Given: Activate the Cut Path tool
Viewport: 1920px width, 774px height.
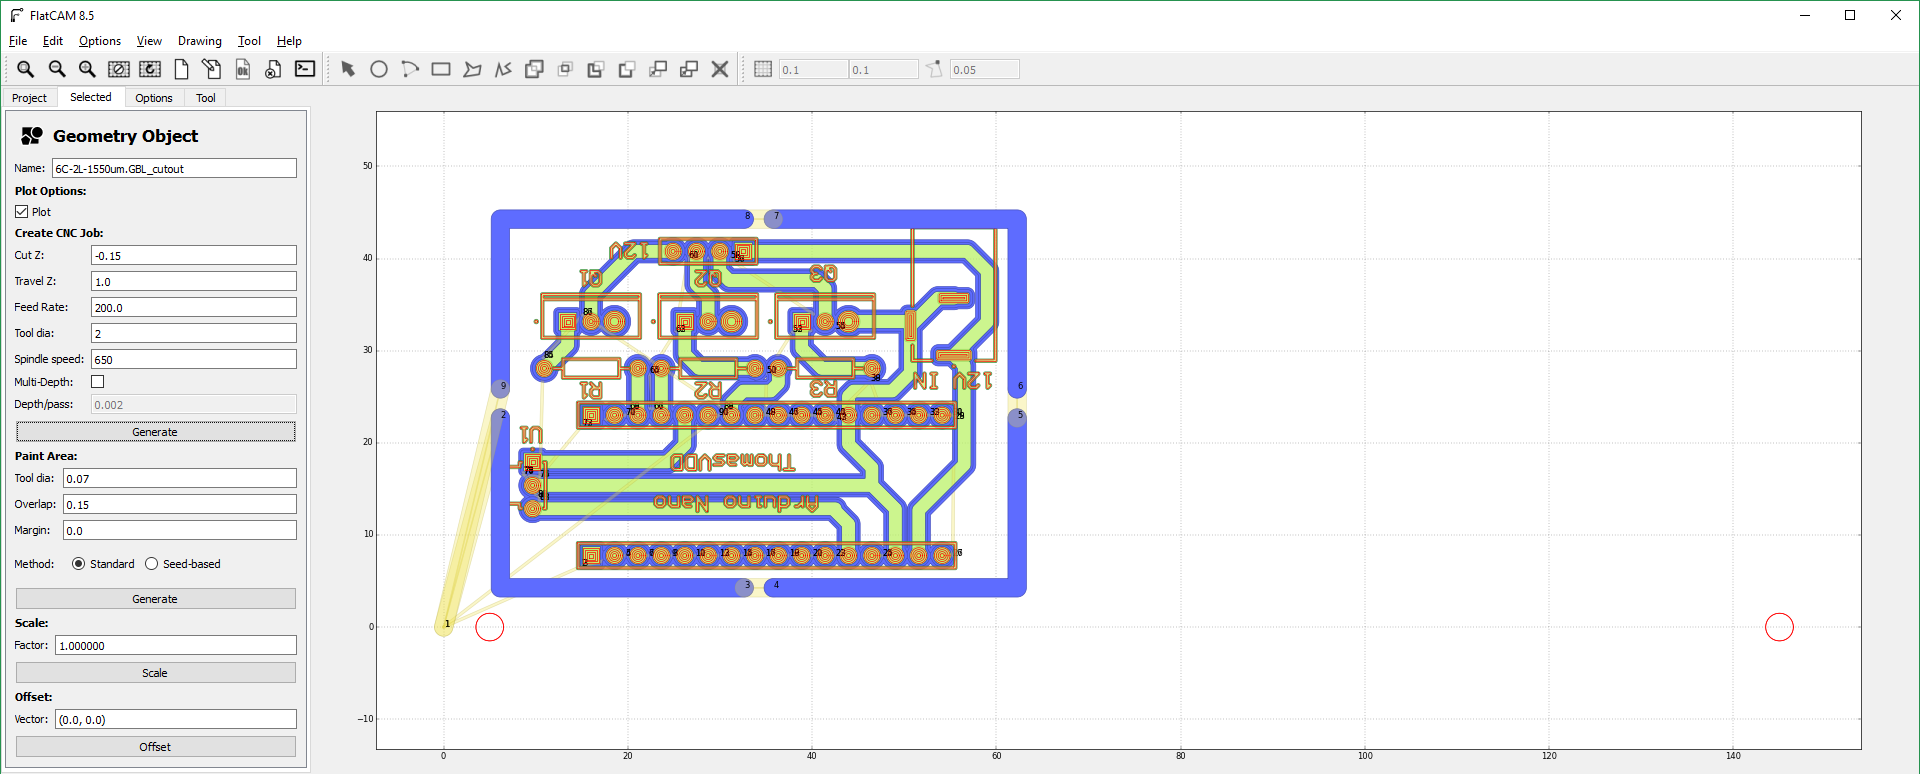Looking at the screenshot, I should click(627, 69).
